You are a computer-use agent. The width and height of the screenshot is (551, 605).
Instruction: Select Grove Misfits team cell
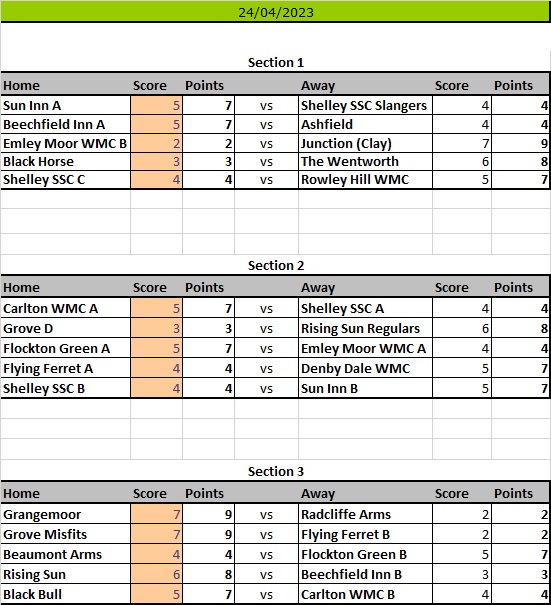coord(66,534)
